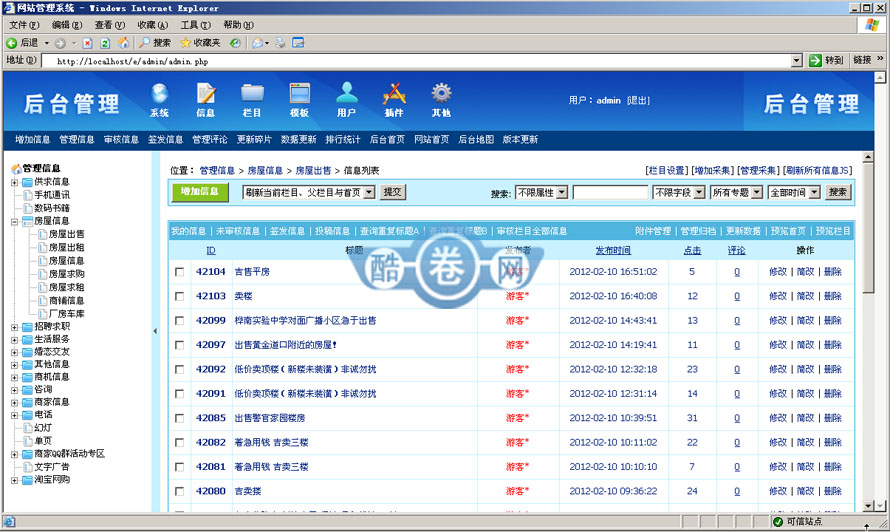This screenshot has height=532, width=890.
Task: Click the browser Home icon
Action: pyautogui.click(x=123, y=43)
